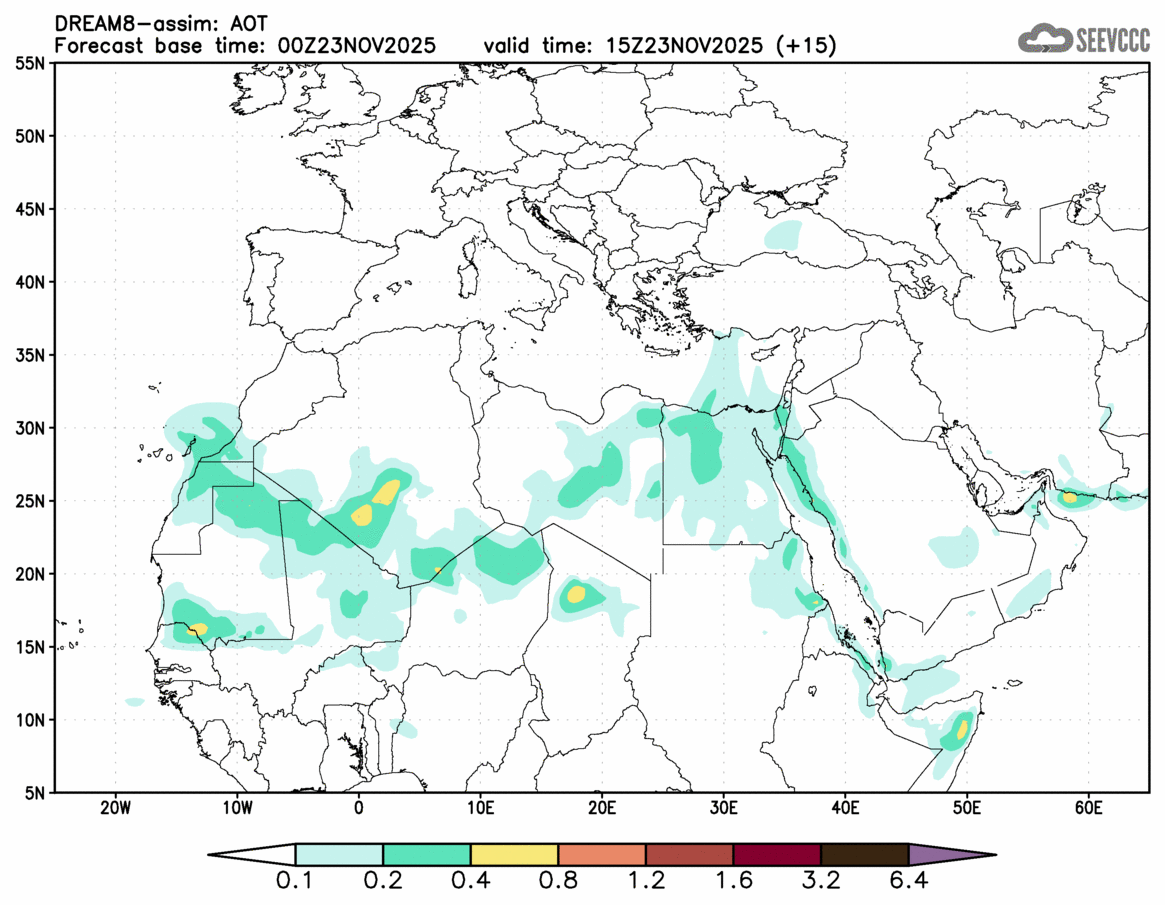This screenshot has height=905, width=1165.
Task: Click the 30N latitude axis label
Action: click(33, 428)
